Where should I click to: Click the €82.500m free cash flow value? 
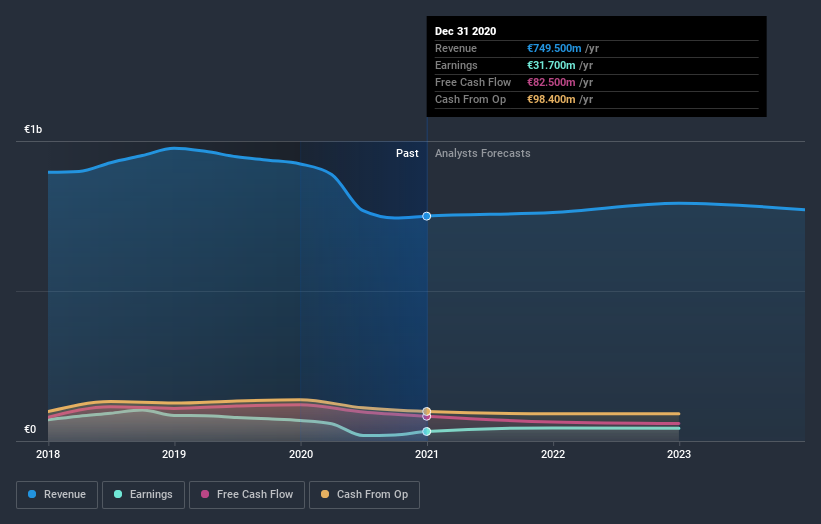pyautogui.click(x=551, y=82)
